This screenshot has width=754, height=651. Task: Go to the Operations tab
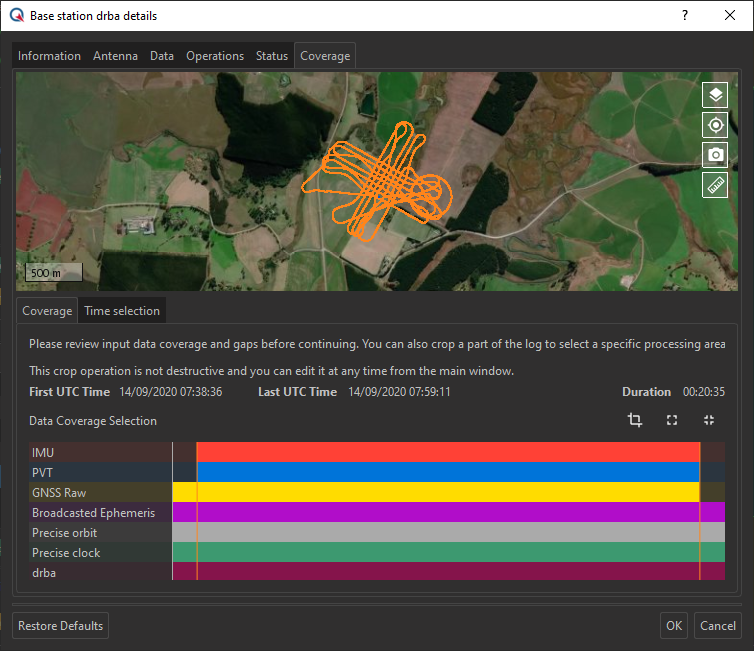click(x=214, y=56)
